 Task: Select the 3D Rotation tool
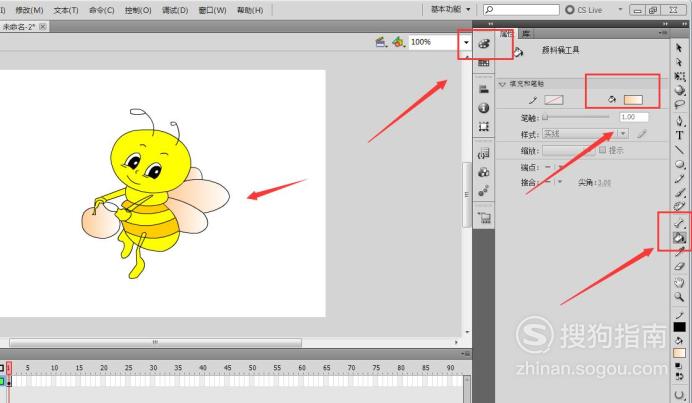point(680,90)
